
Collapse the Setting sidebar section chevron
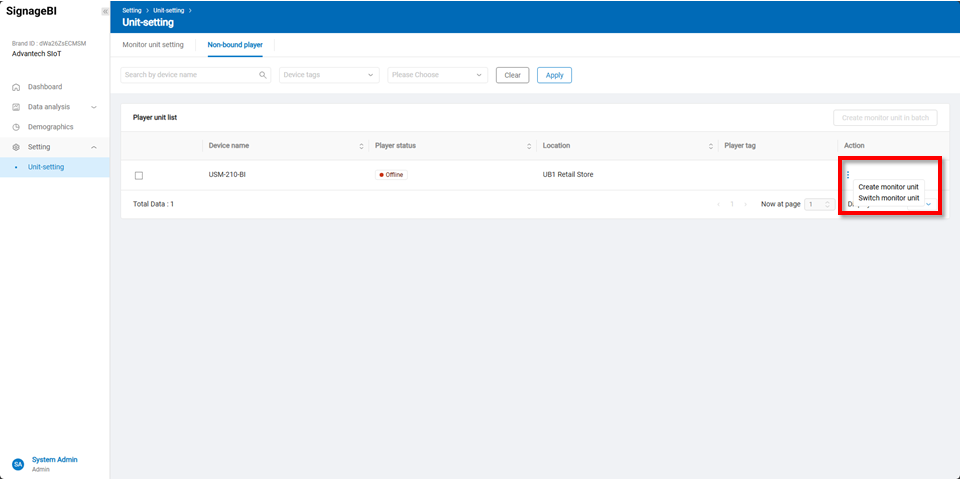[x=94, y=147]
